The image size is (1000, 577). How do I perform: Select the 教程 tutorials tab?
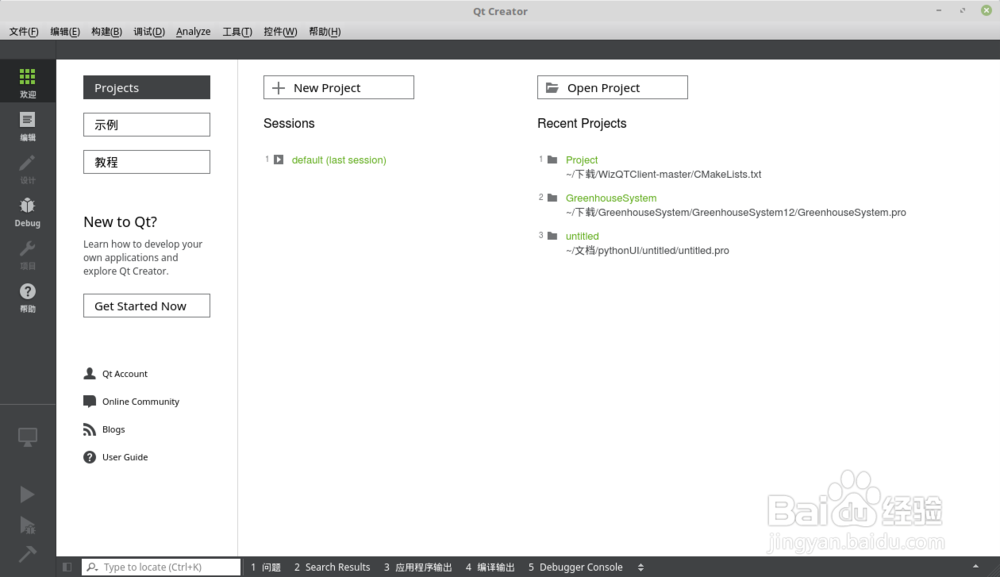[147, 162]
